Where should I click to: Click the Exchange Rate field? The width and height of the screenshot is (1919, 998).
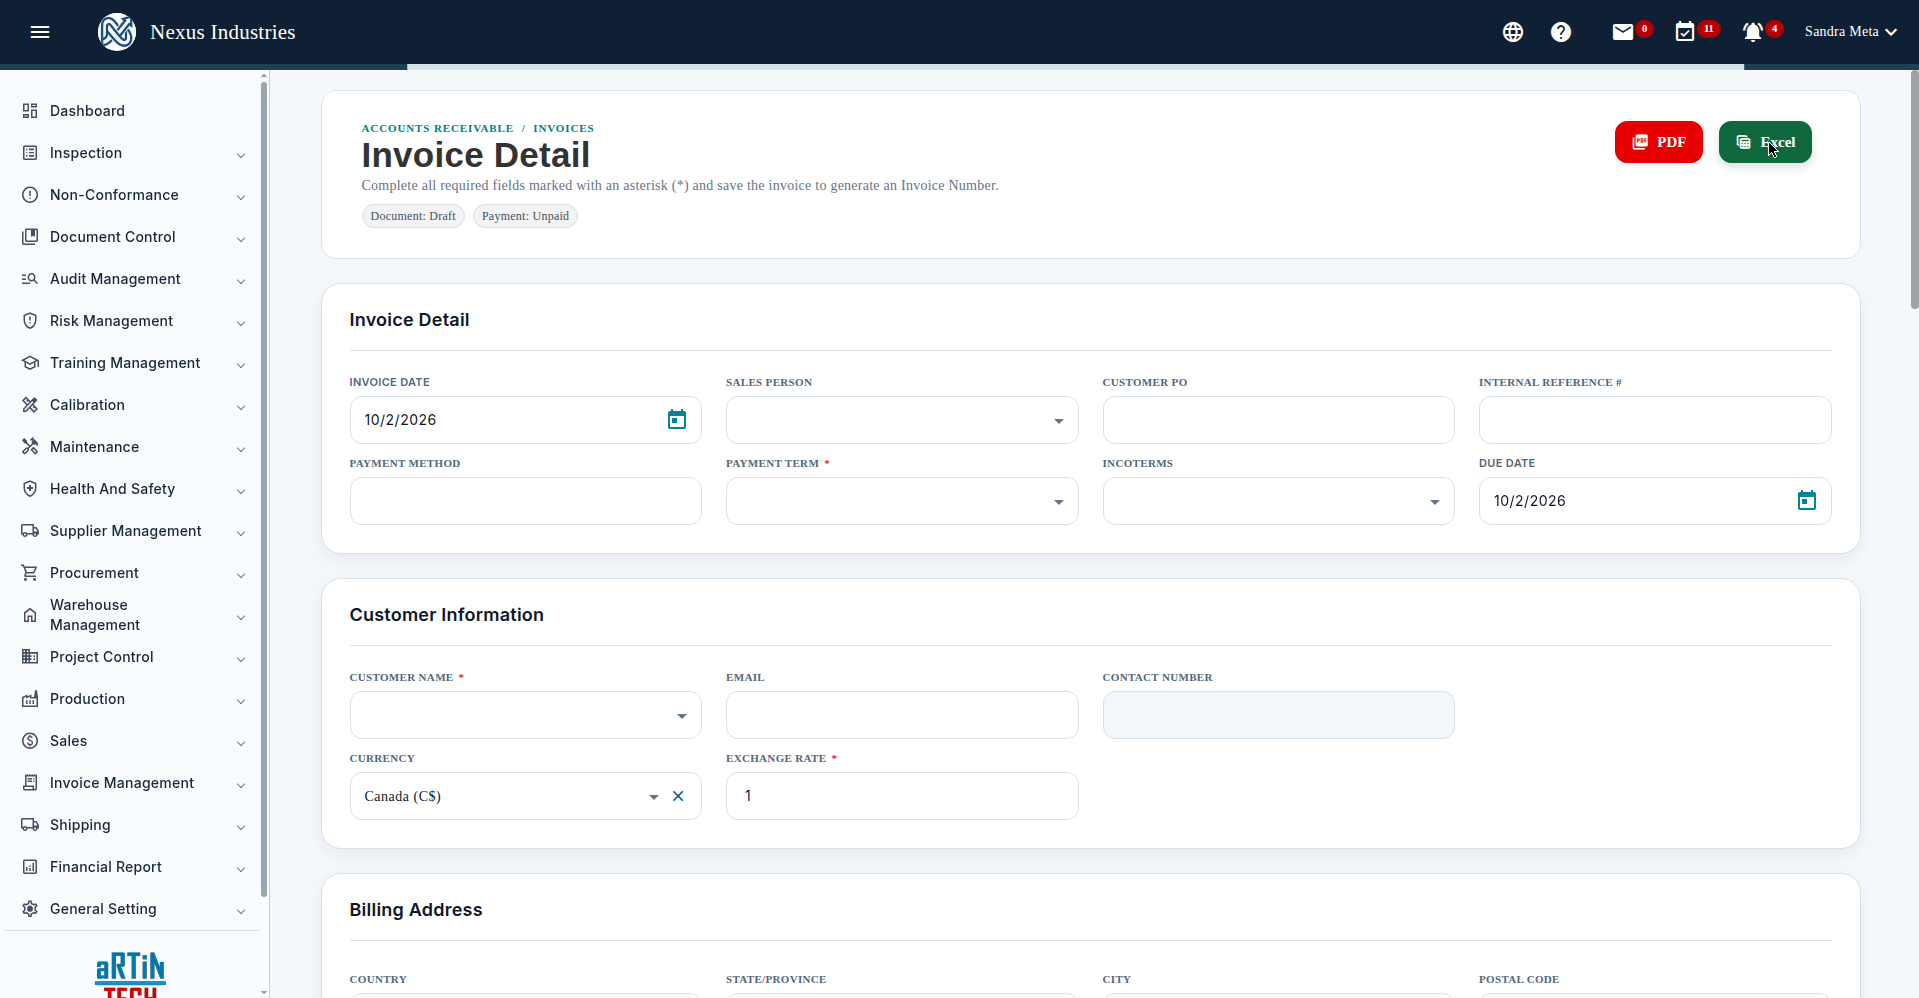tap(902, 796)
